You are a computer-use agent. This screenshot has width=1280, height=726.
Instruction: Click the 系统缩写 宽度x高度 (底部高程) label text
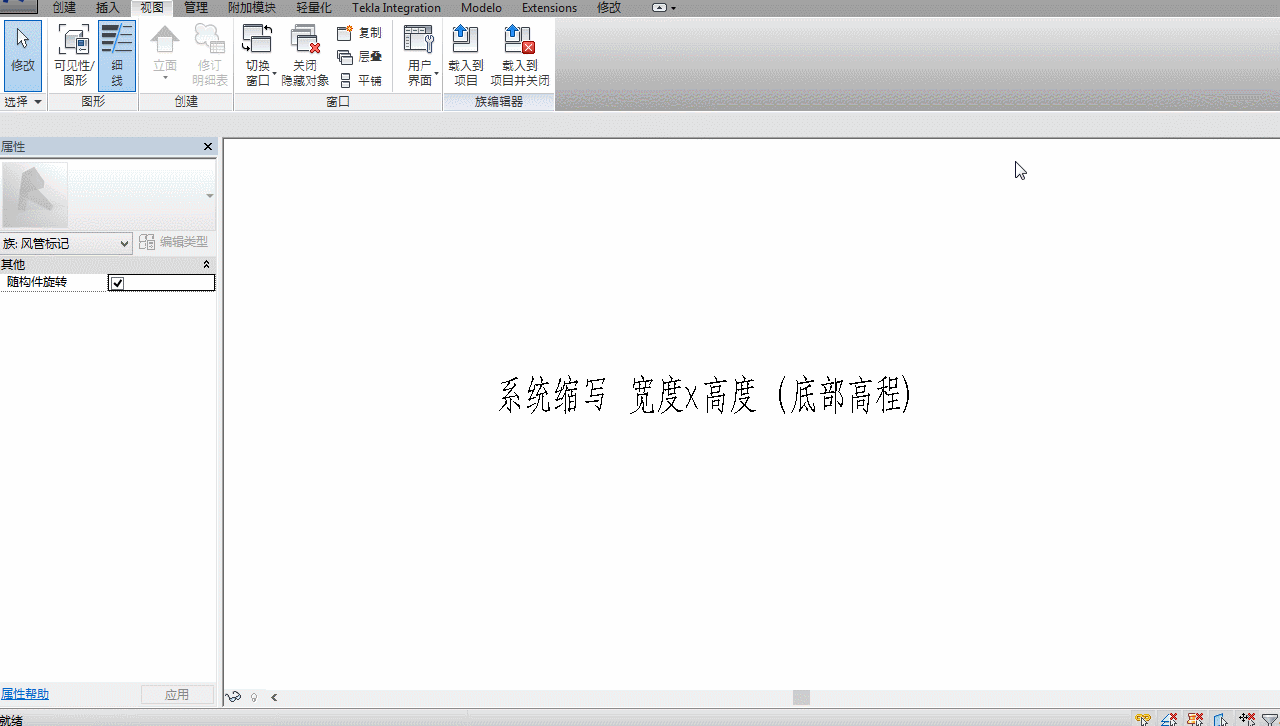click(x=706, y=395)
